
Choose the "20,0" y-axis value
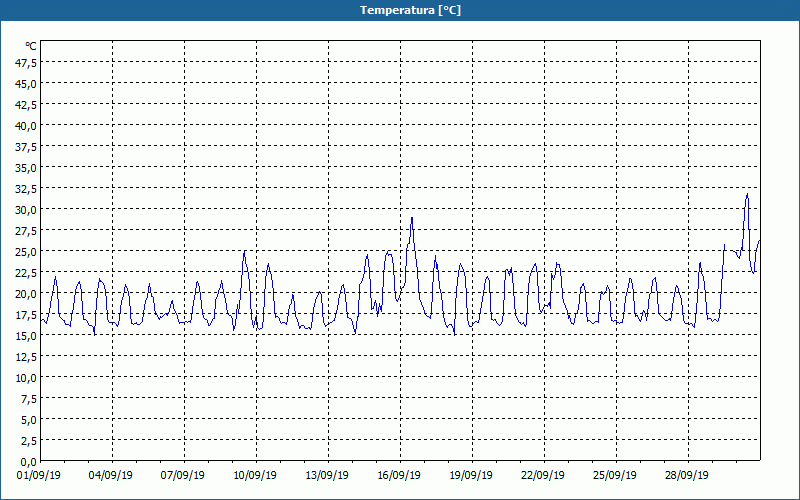pyautogui.click(x=26, y=294)
